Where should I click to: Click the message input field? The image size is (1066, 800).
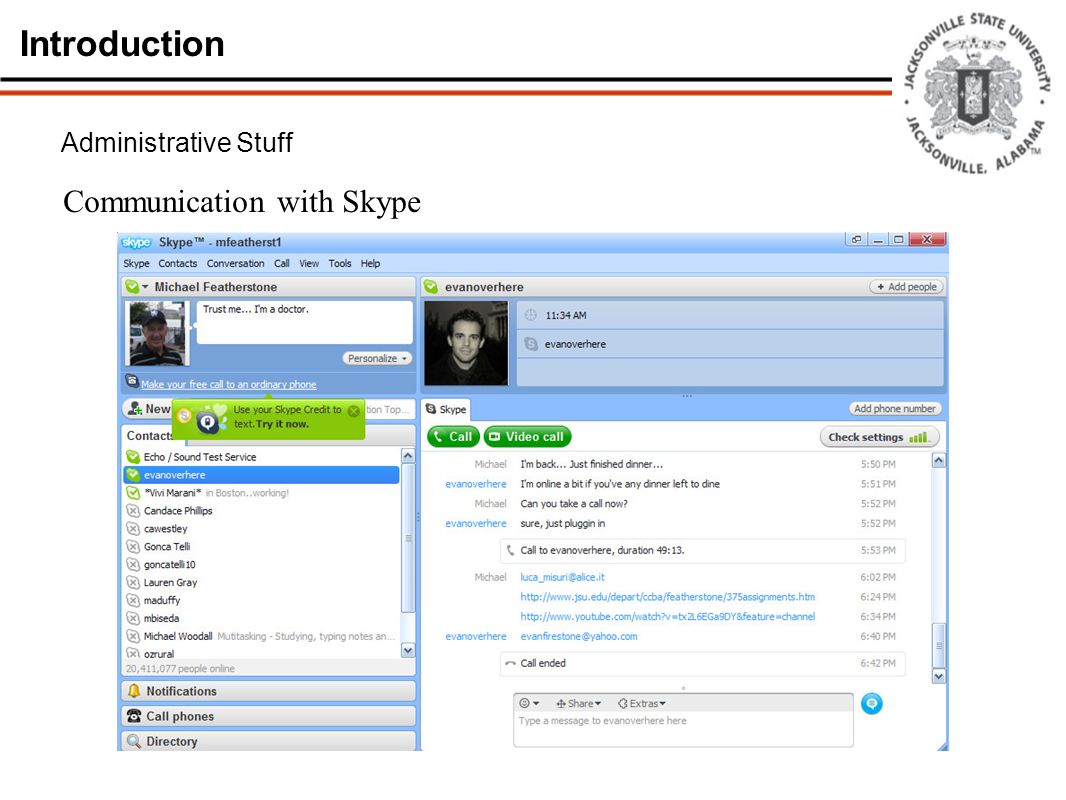tap(683, 729)
